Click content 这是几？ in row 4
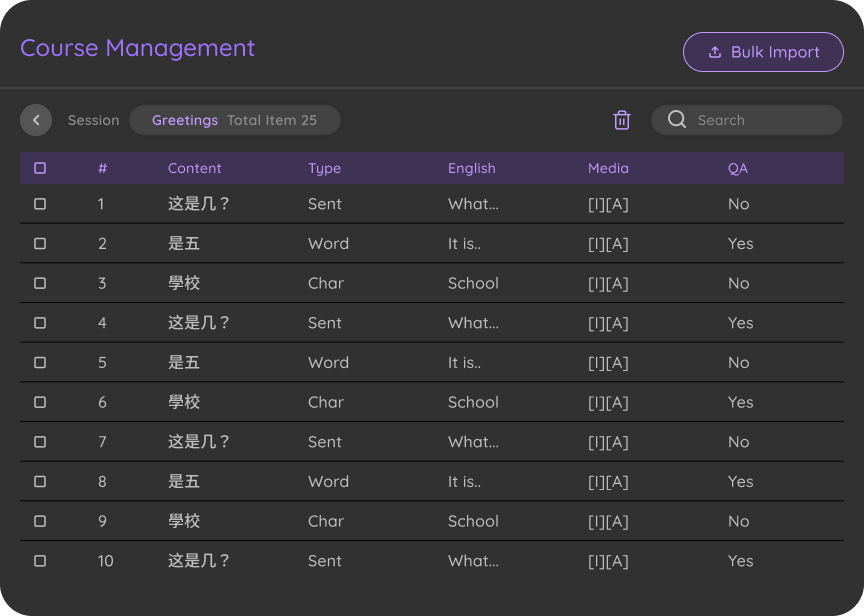This screenshot has width=864, height=616. (199, 323)
